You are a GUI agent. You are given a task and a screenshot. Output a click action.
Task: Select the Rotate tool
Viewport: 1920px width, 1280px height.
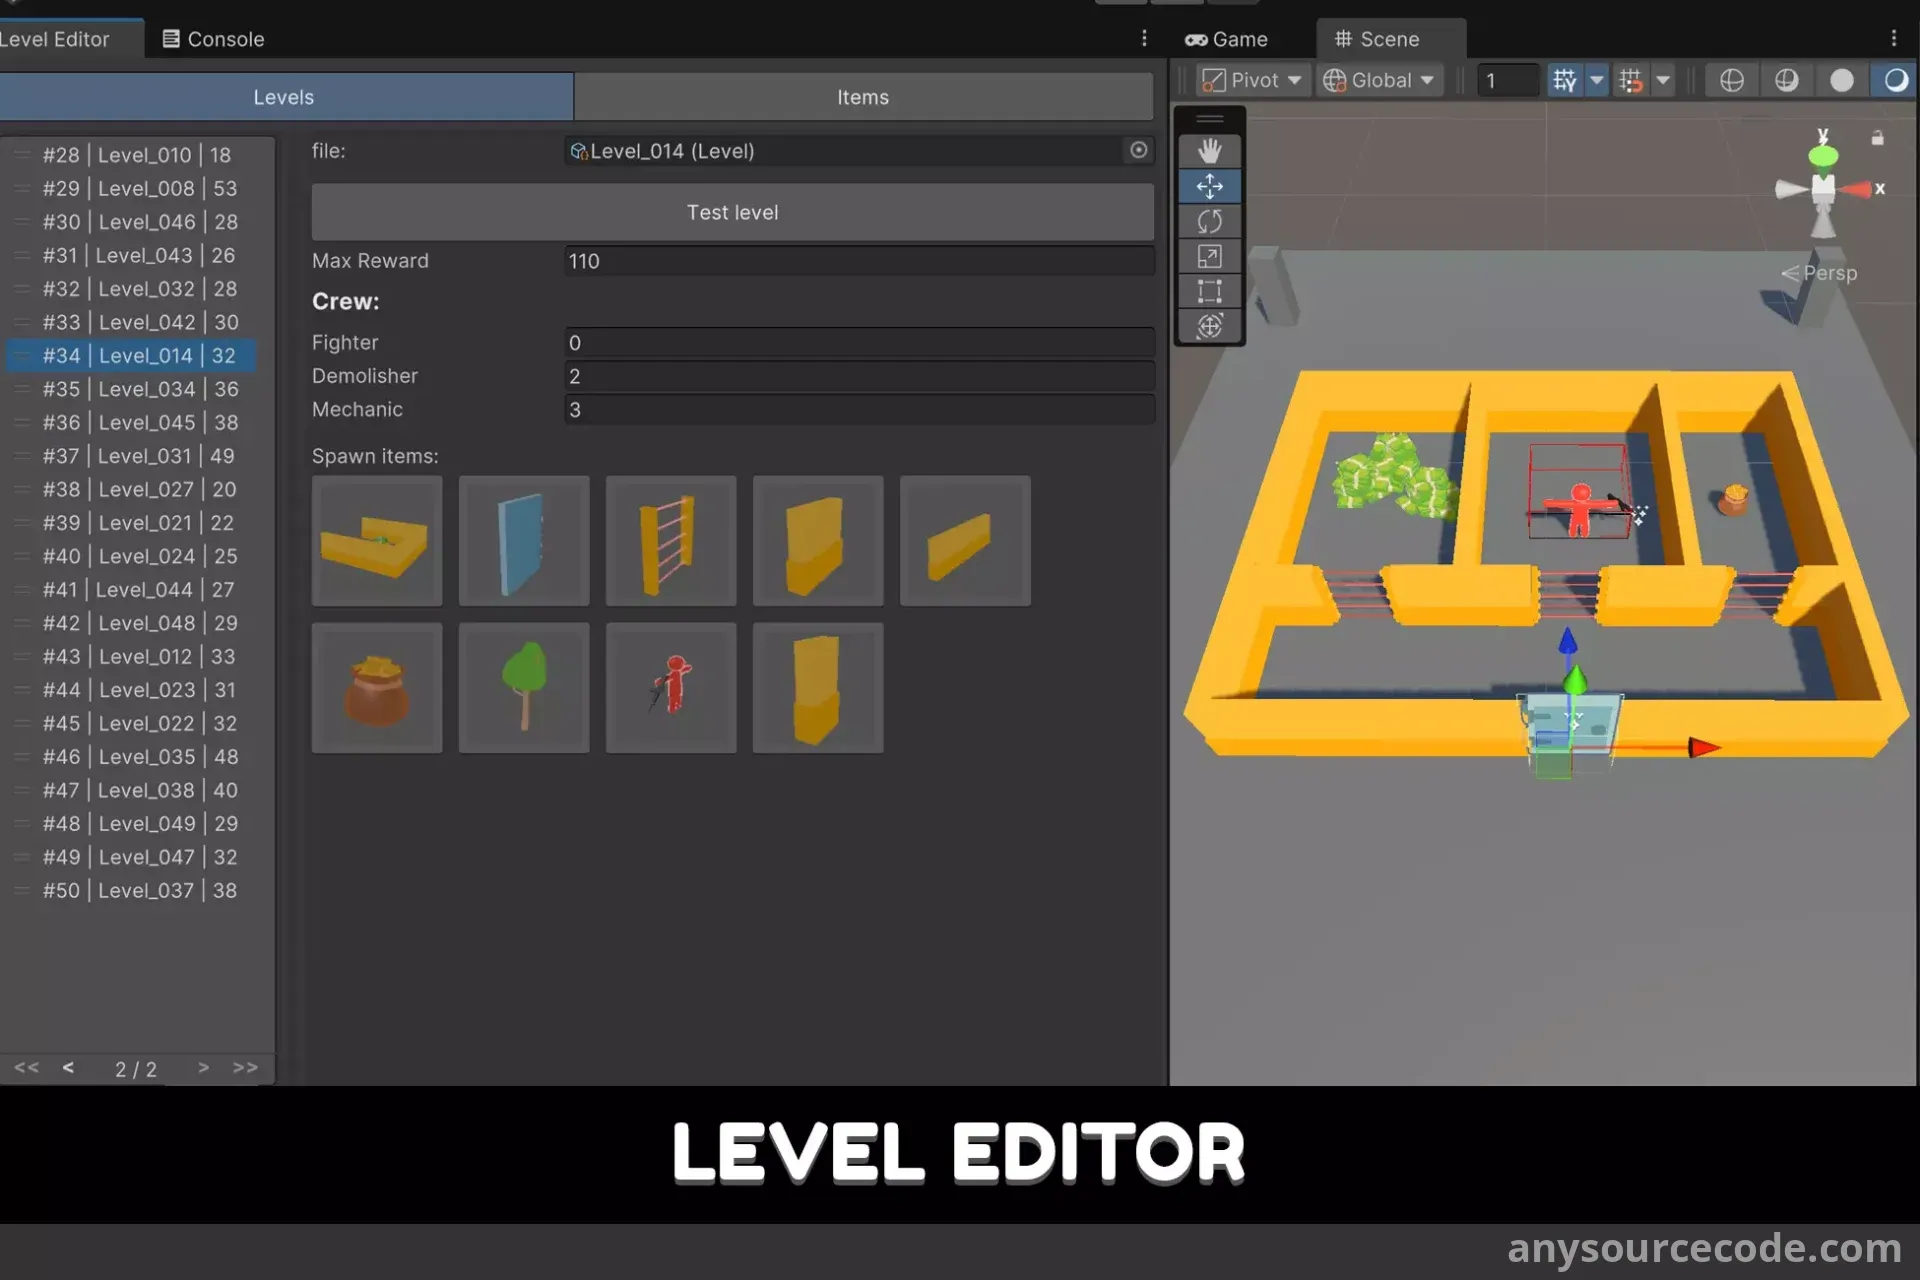[1209, 221]
